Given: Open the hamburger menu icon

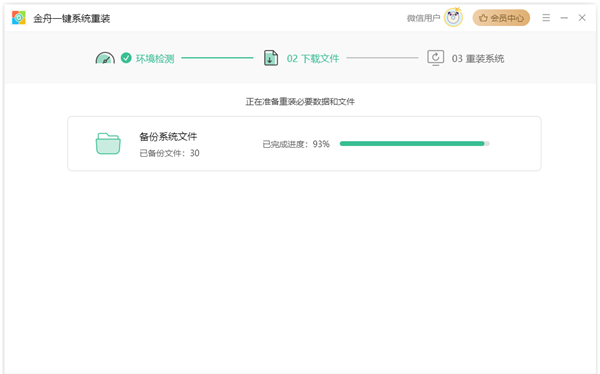Looking at the screenshot, I should (546, 18).
